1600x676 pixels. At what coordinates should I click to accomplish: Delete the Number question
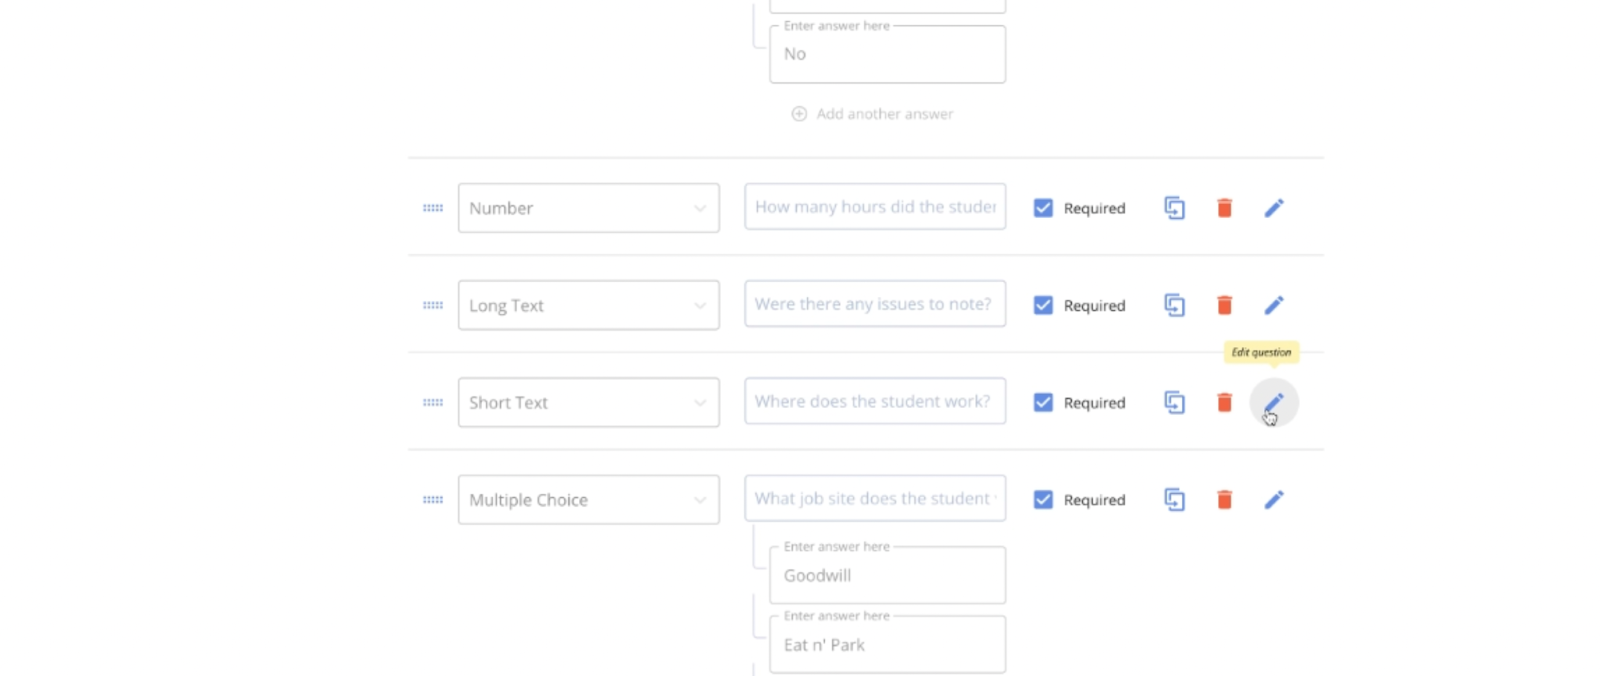(1224, 208)
